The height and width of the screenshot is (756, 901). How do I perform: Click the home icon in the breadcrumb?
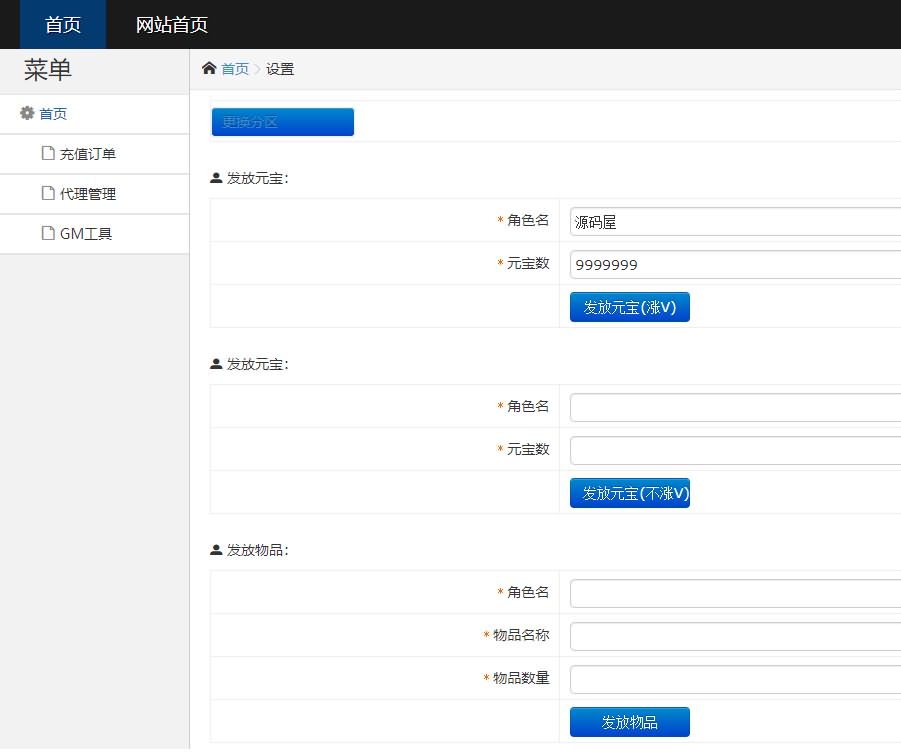209,68
